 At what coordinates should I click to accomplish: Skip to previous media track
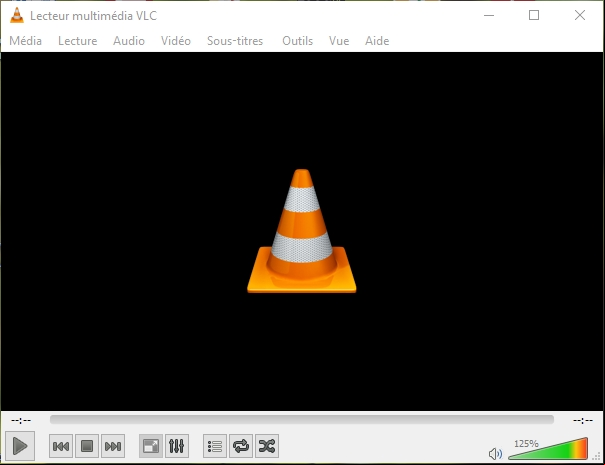(61, 446)
